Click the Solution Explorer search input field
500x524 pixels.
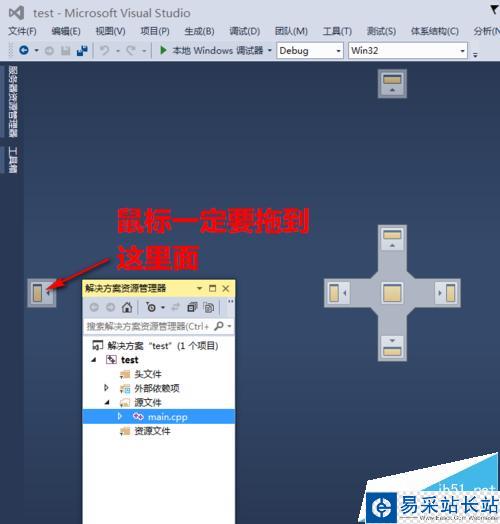(148, 326)
